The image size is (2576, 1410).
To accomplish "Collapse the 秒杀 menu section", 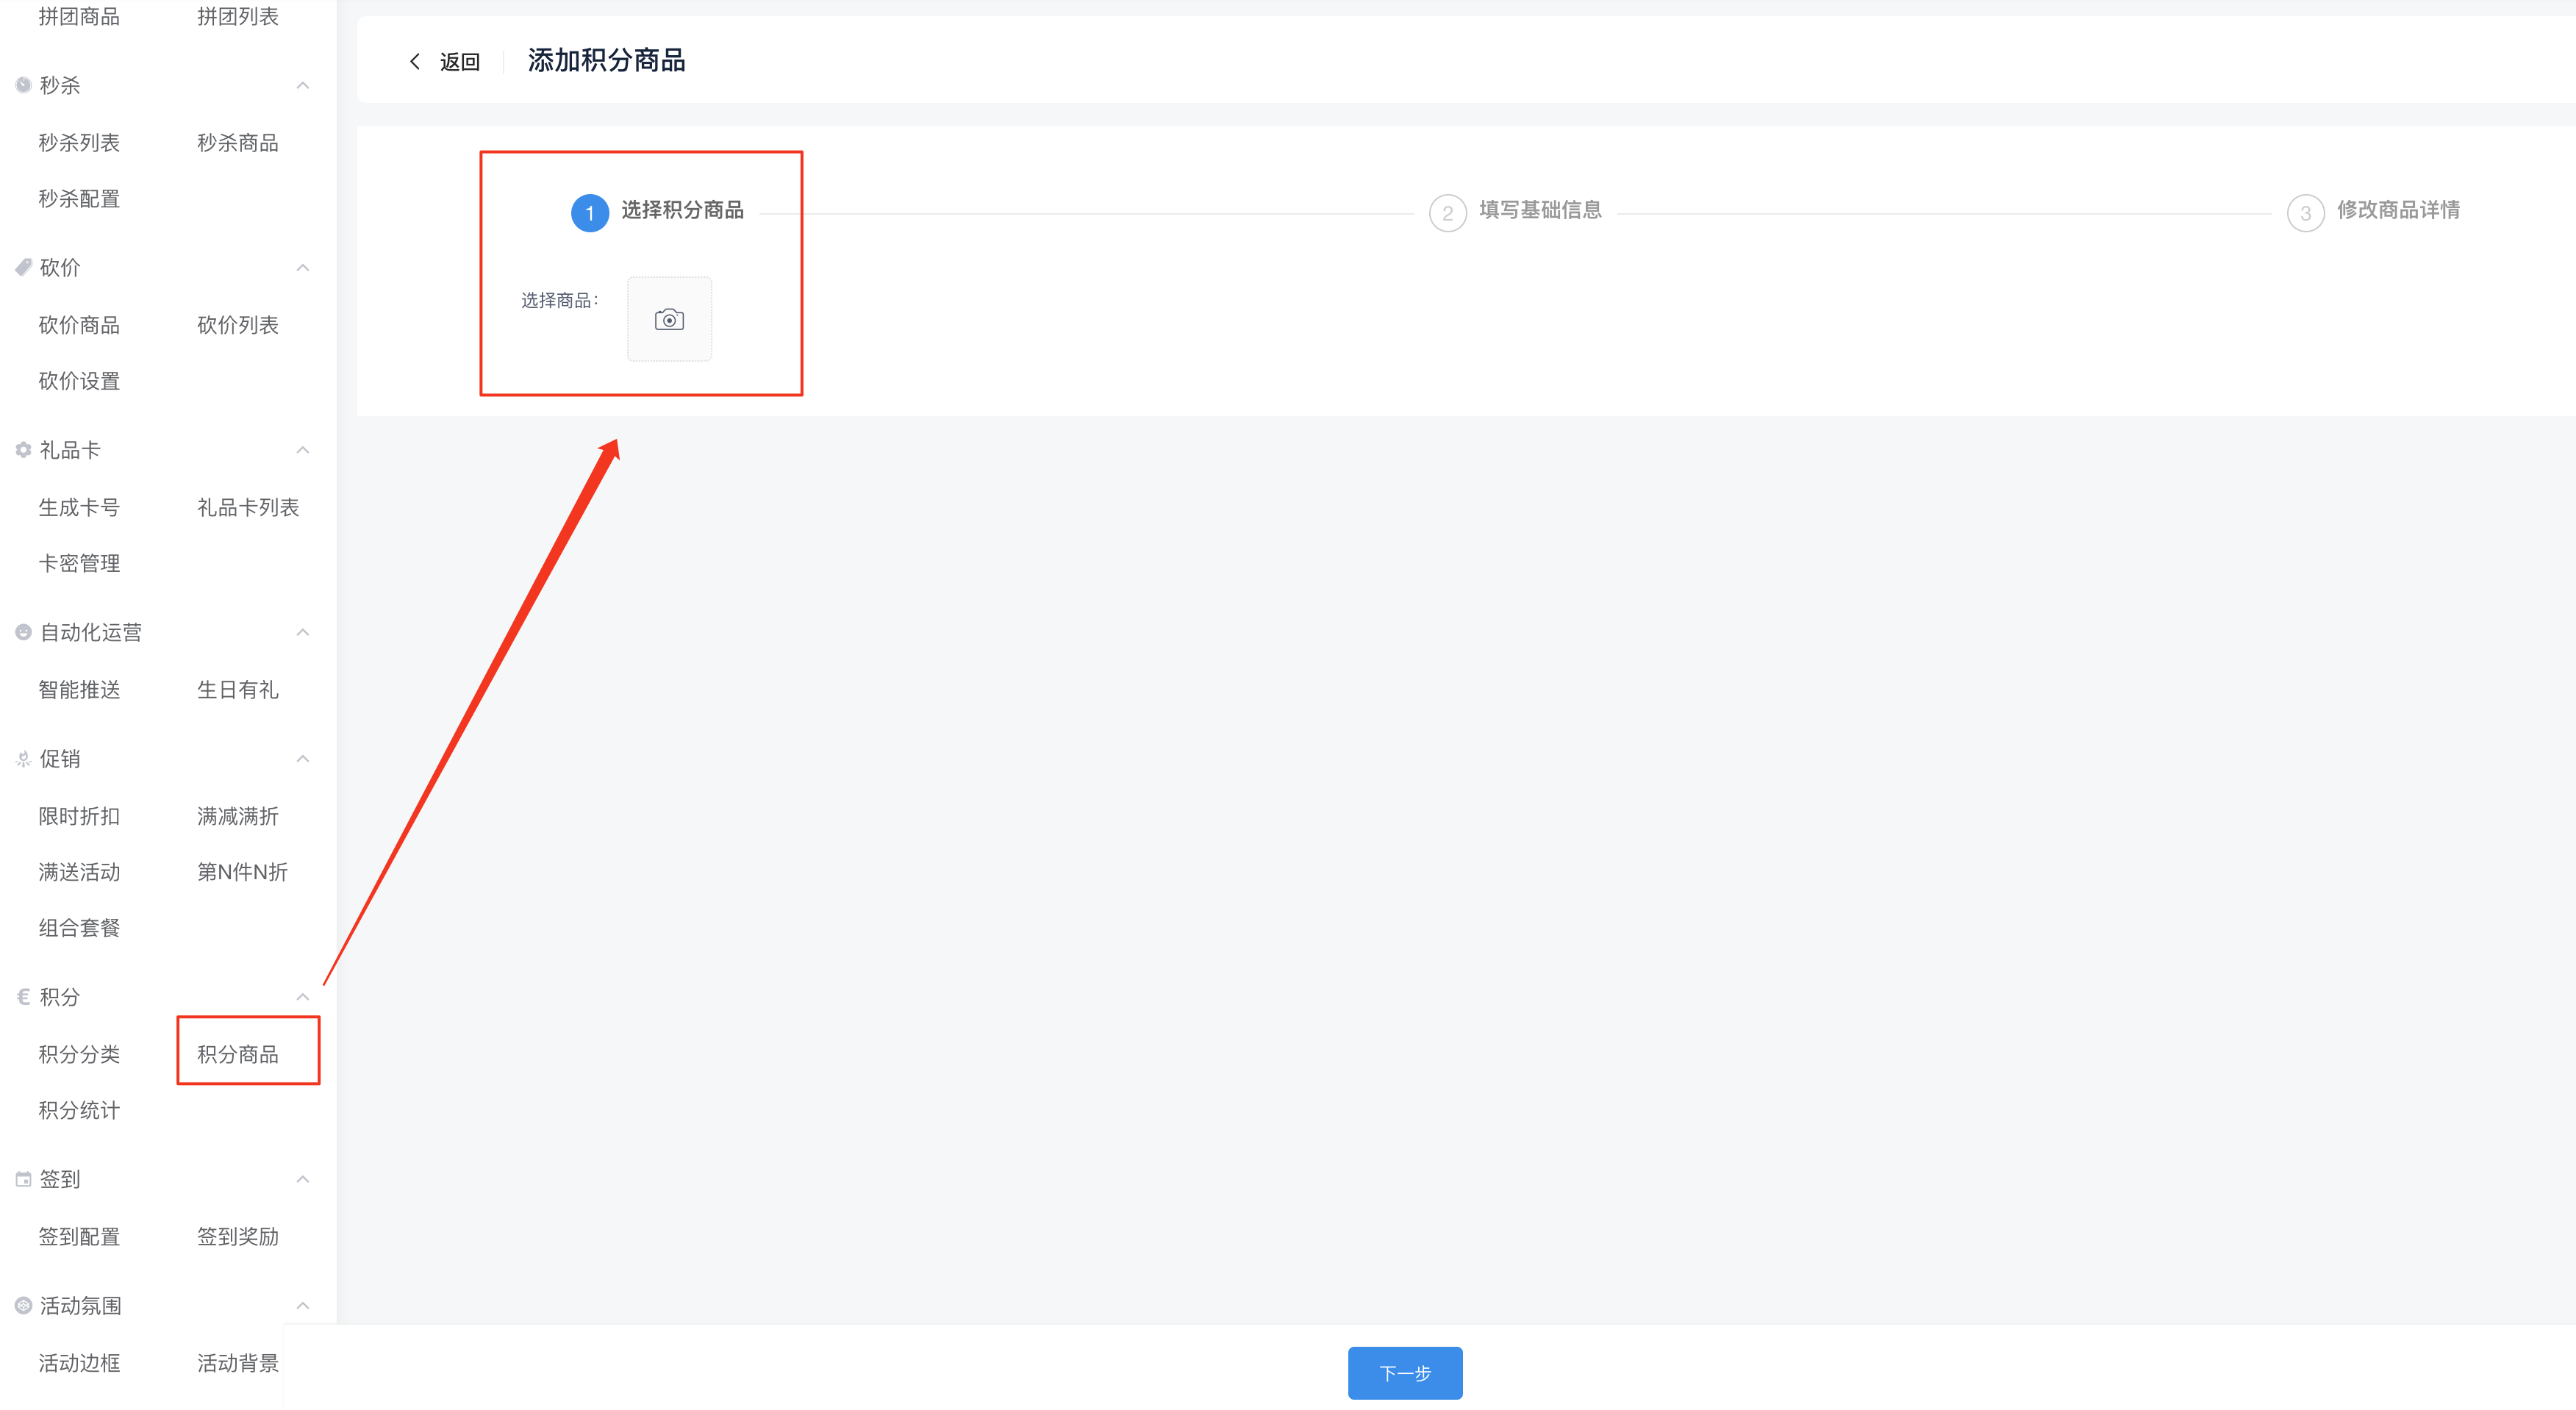I will (303, 85).
